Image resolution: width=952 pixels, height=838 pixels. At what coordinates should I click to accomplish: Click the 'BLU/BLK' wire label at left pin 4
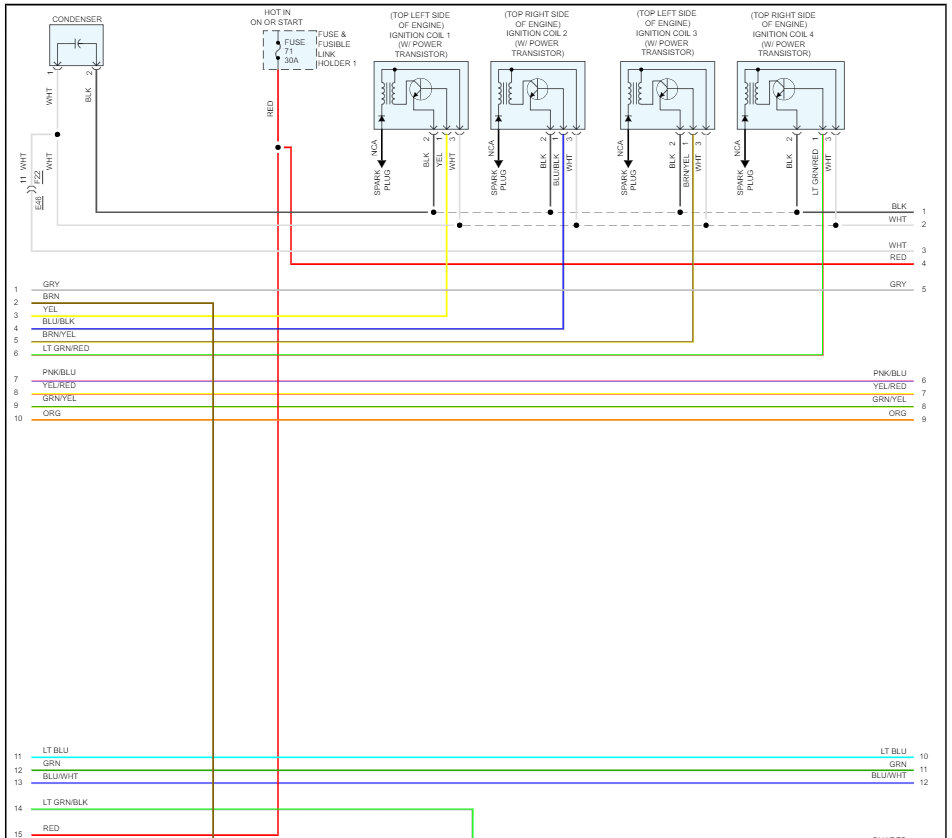pos(58,321)
